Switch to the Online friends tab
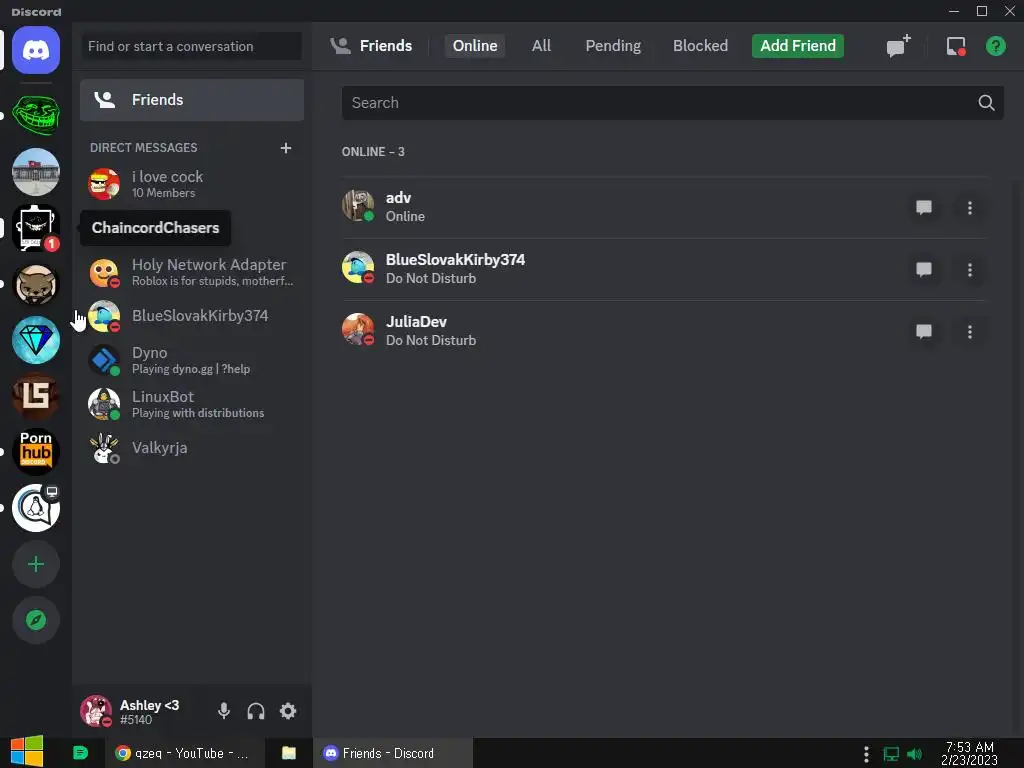This screenshot has width=1024, height=768. click(x=475, y=46)
